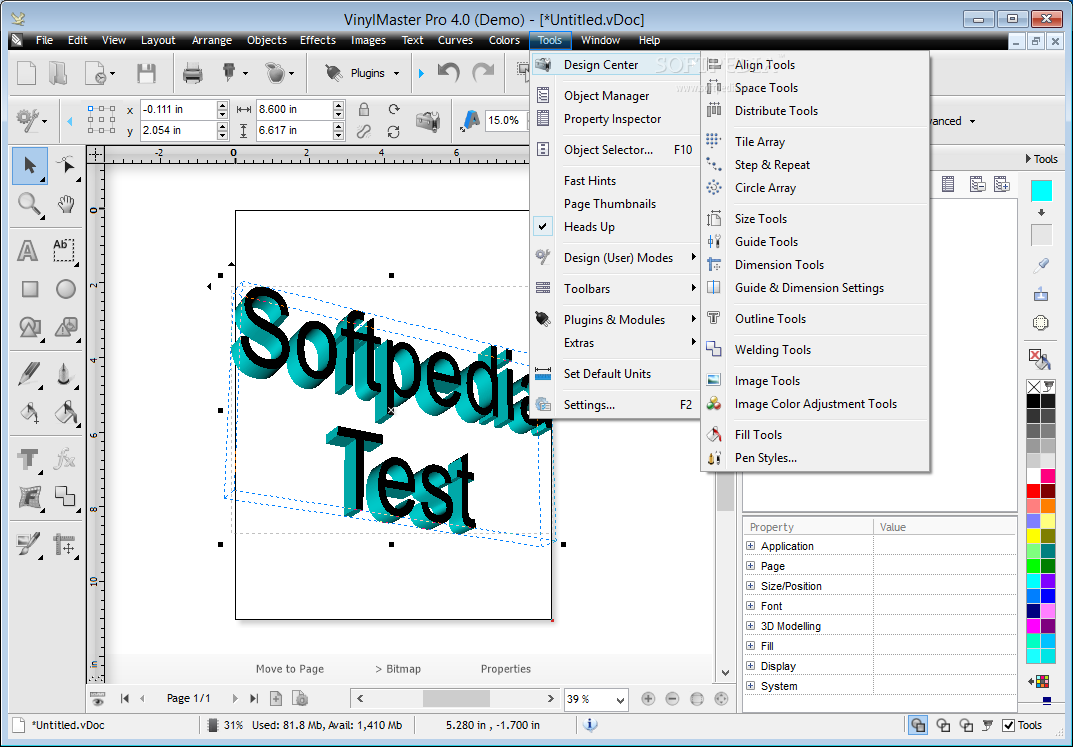Screen dimensions: 1073x747
Task: Click the New document icon
Action: (26, 73)
